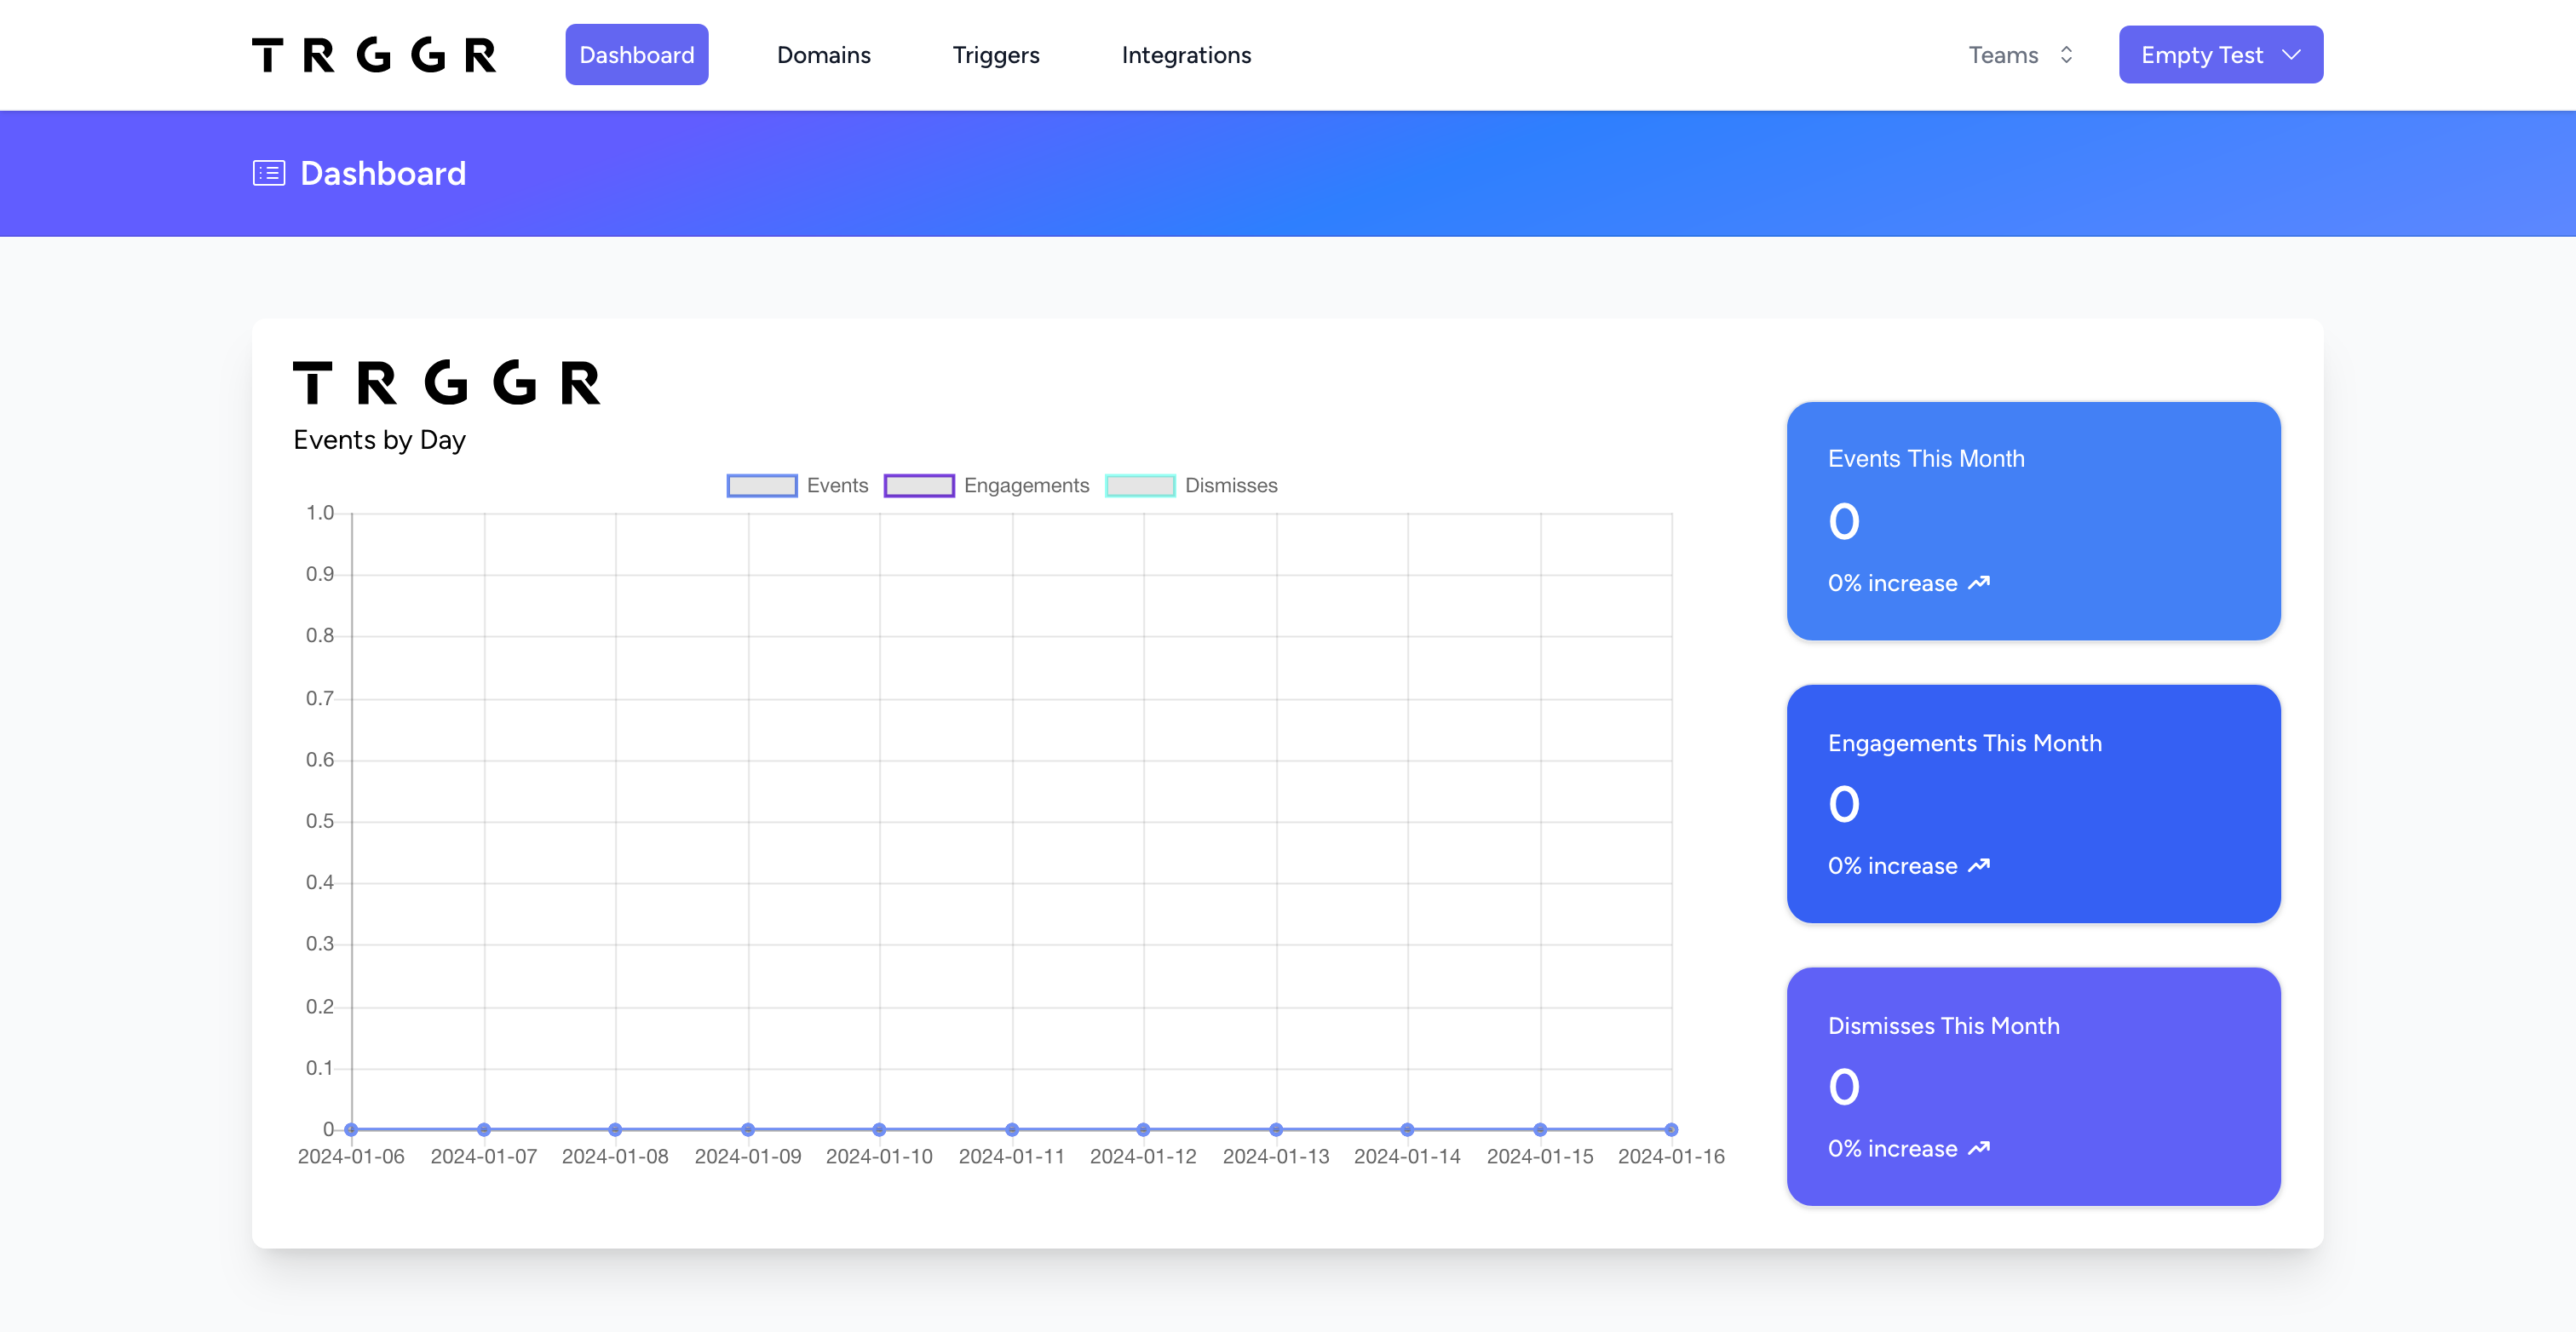Click the Events by Day chart title
Viewport: 2576px width, 1332px height.
(379, 440)
